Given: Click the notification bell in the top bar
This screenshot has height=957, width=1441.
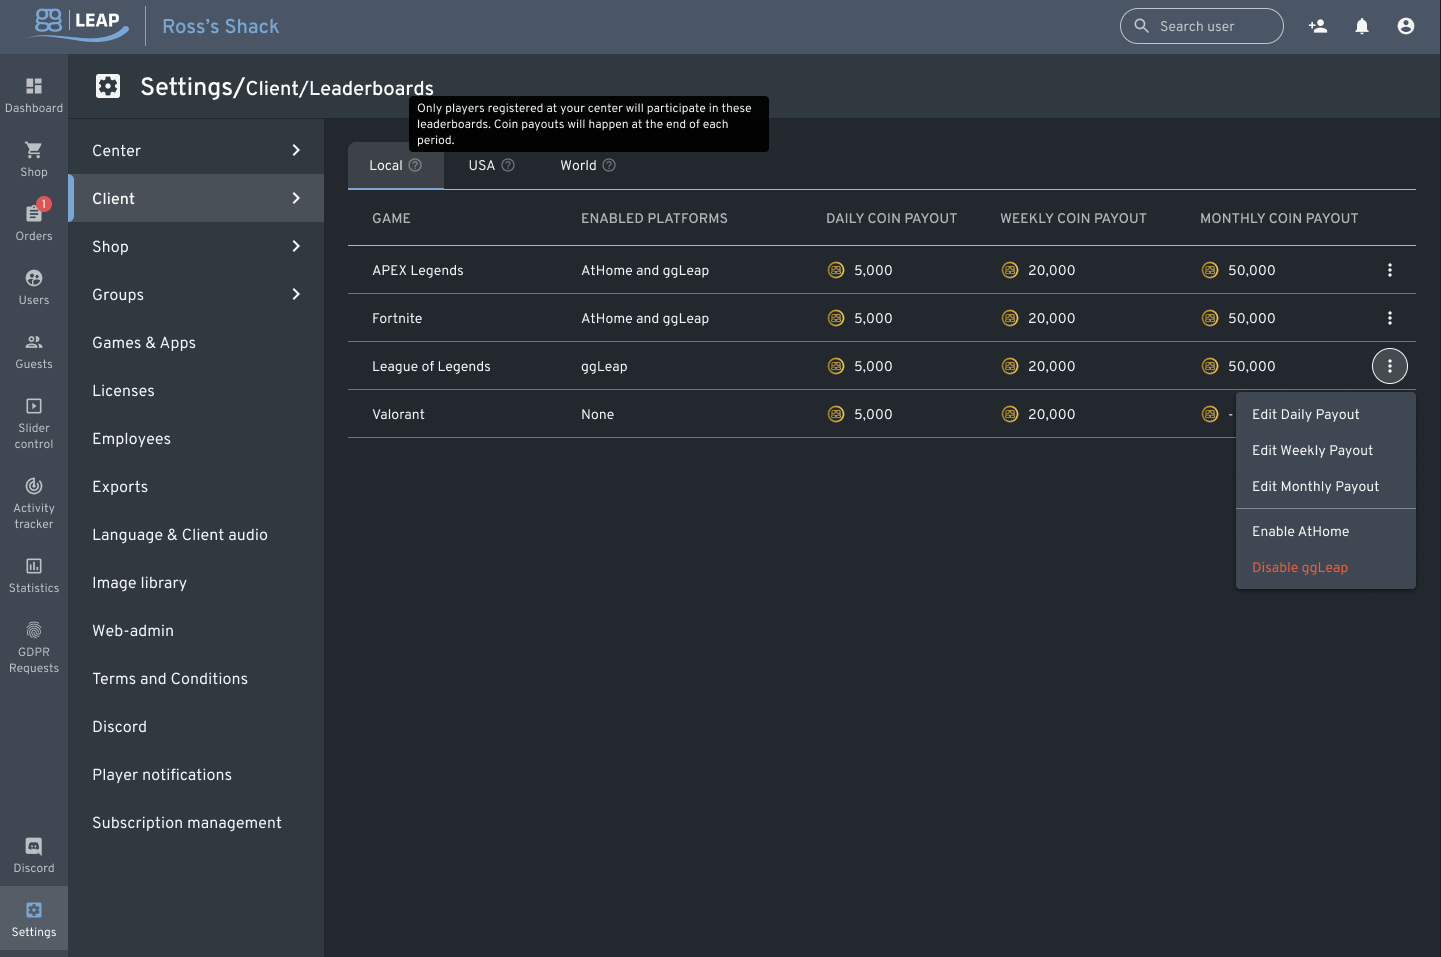Looking at the screenshot, I should (1361, 26).
